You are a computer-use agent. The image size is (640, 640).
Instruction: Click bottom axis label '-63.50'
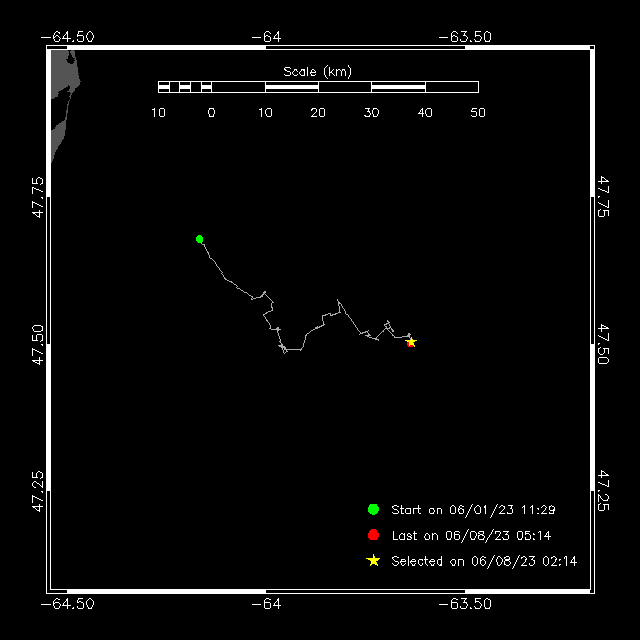coord(465,604)
